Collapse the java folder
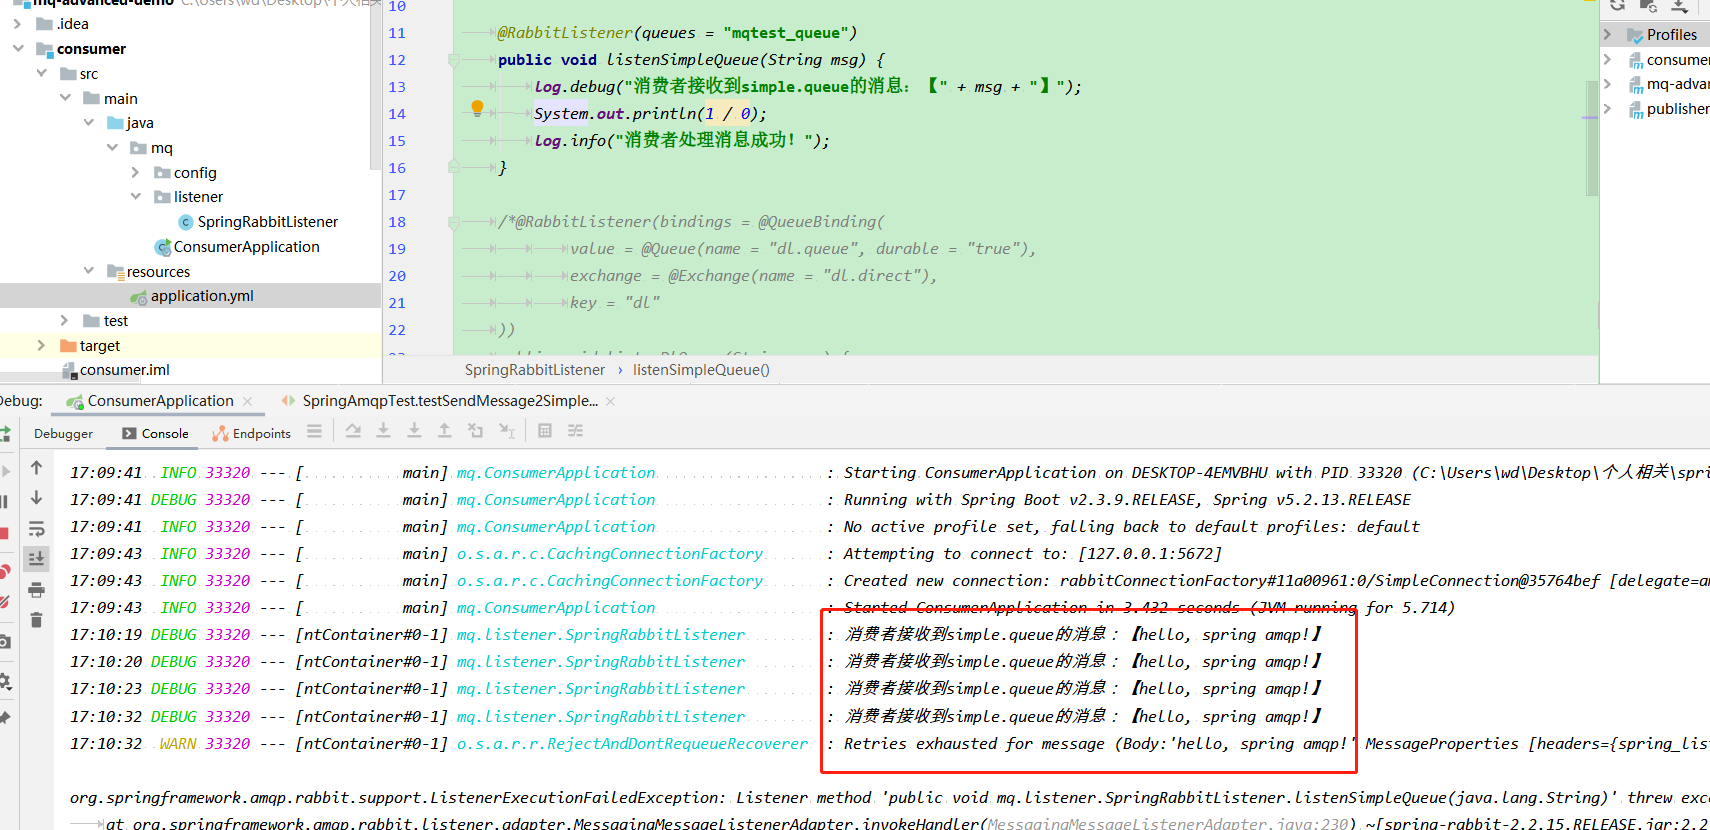1710x830 pixels. (88, 122)
